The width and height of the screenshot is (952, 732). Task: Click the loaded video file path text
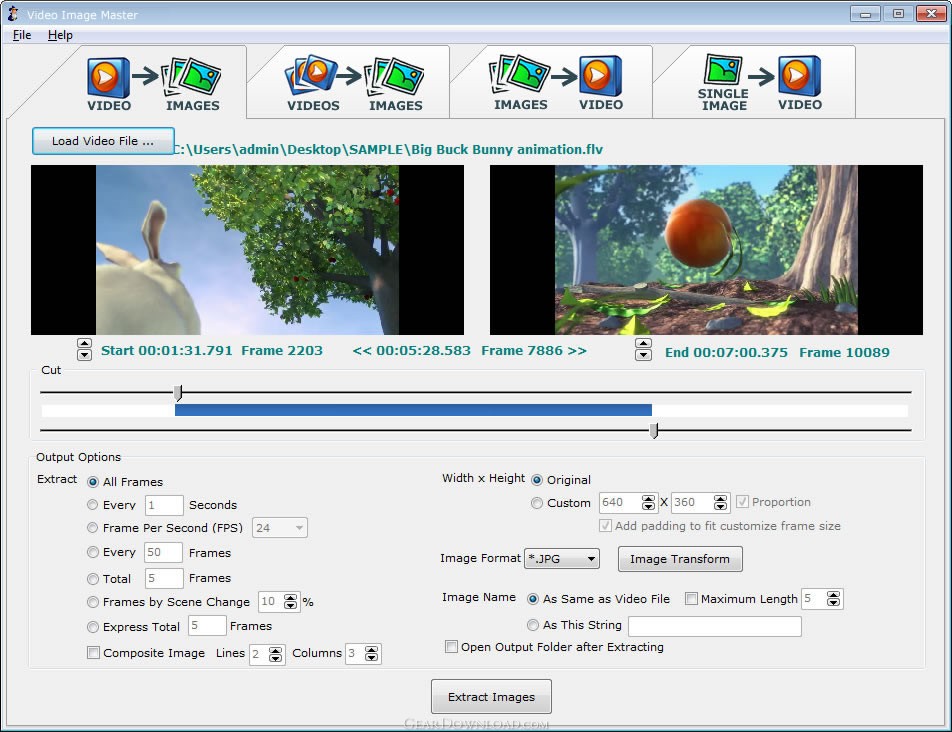(389, 149)
